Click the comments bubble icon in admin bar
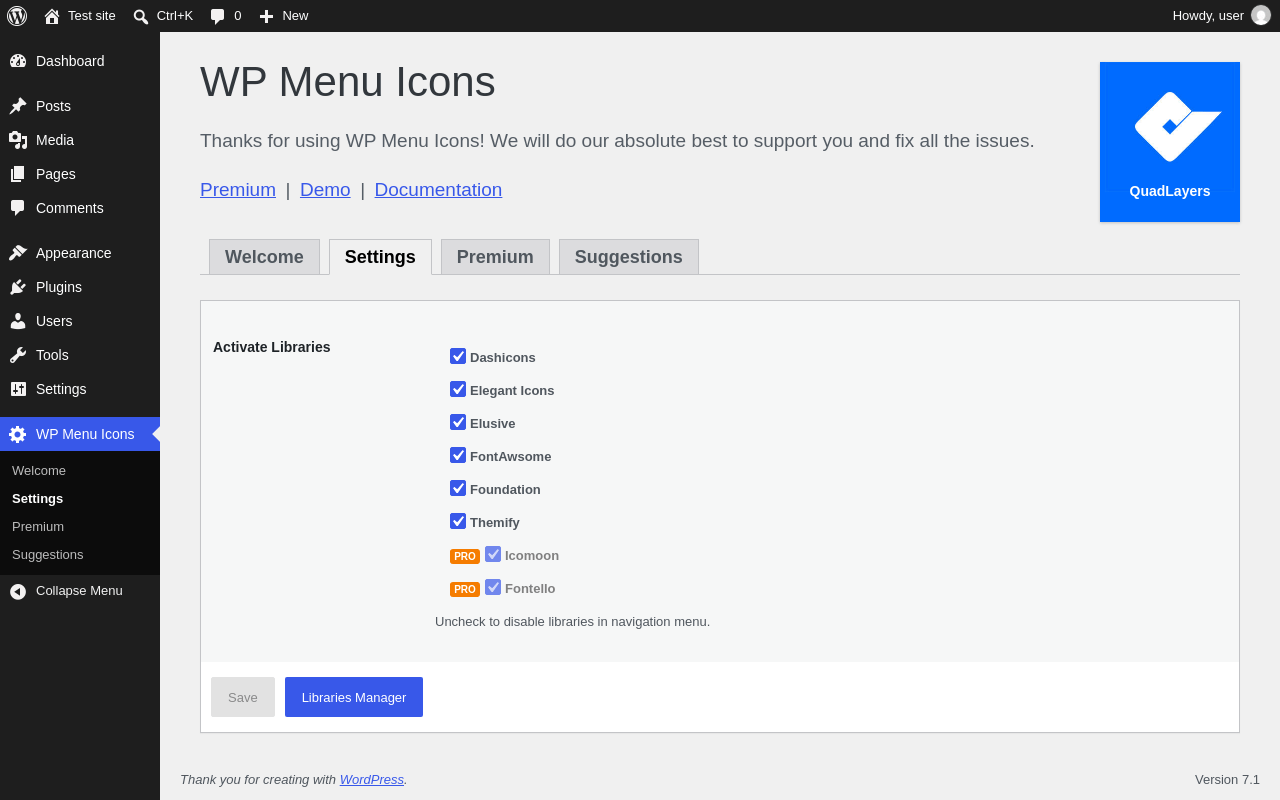The height and width of the screenshot is (800, 1280). pos(217,16)
